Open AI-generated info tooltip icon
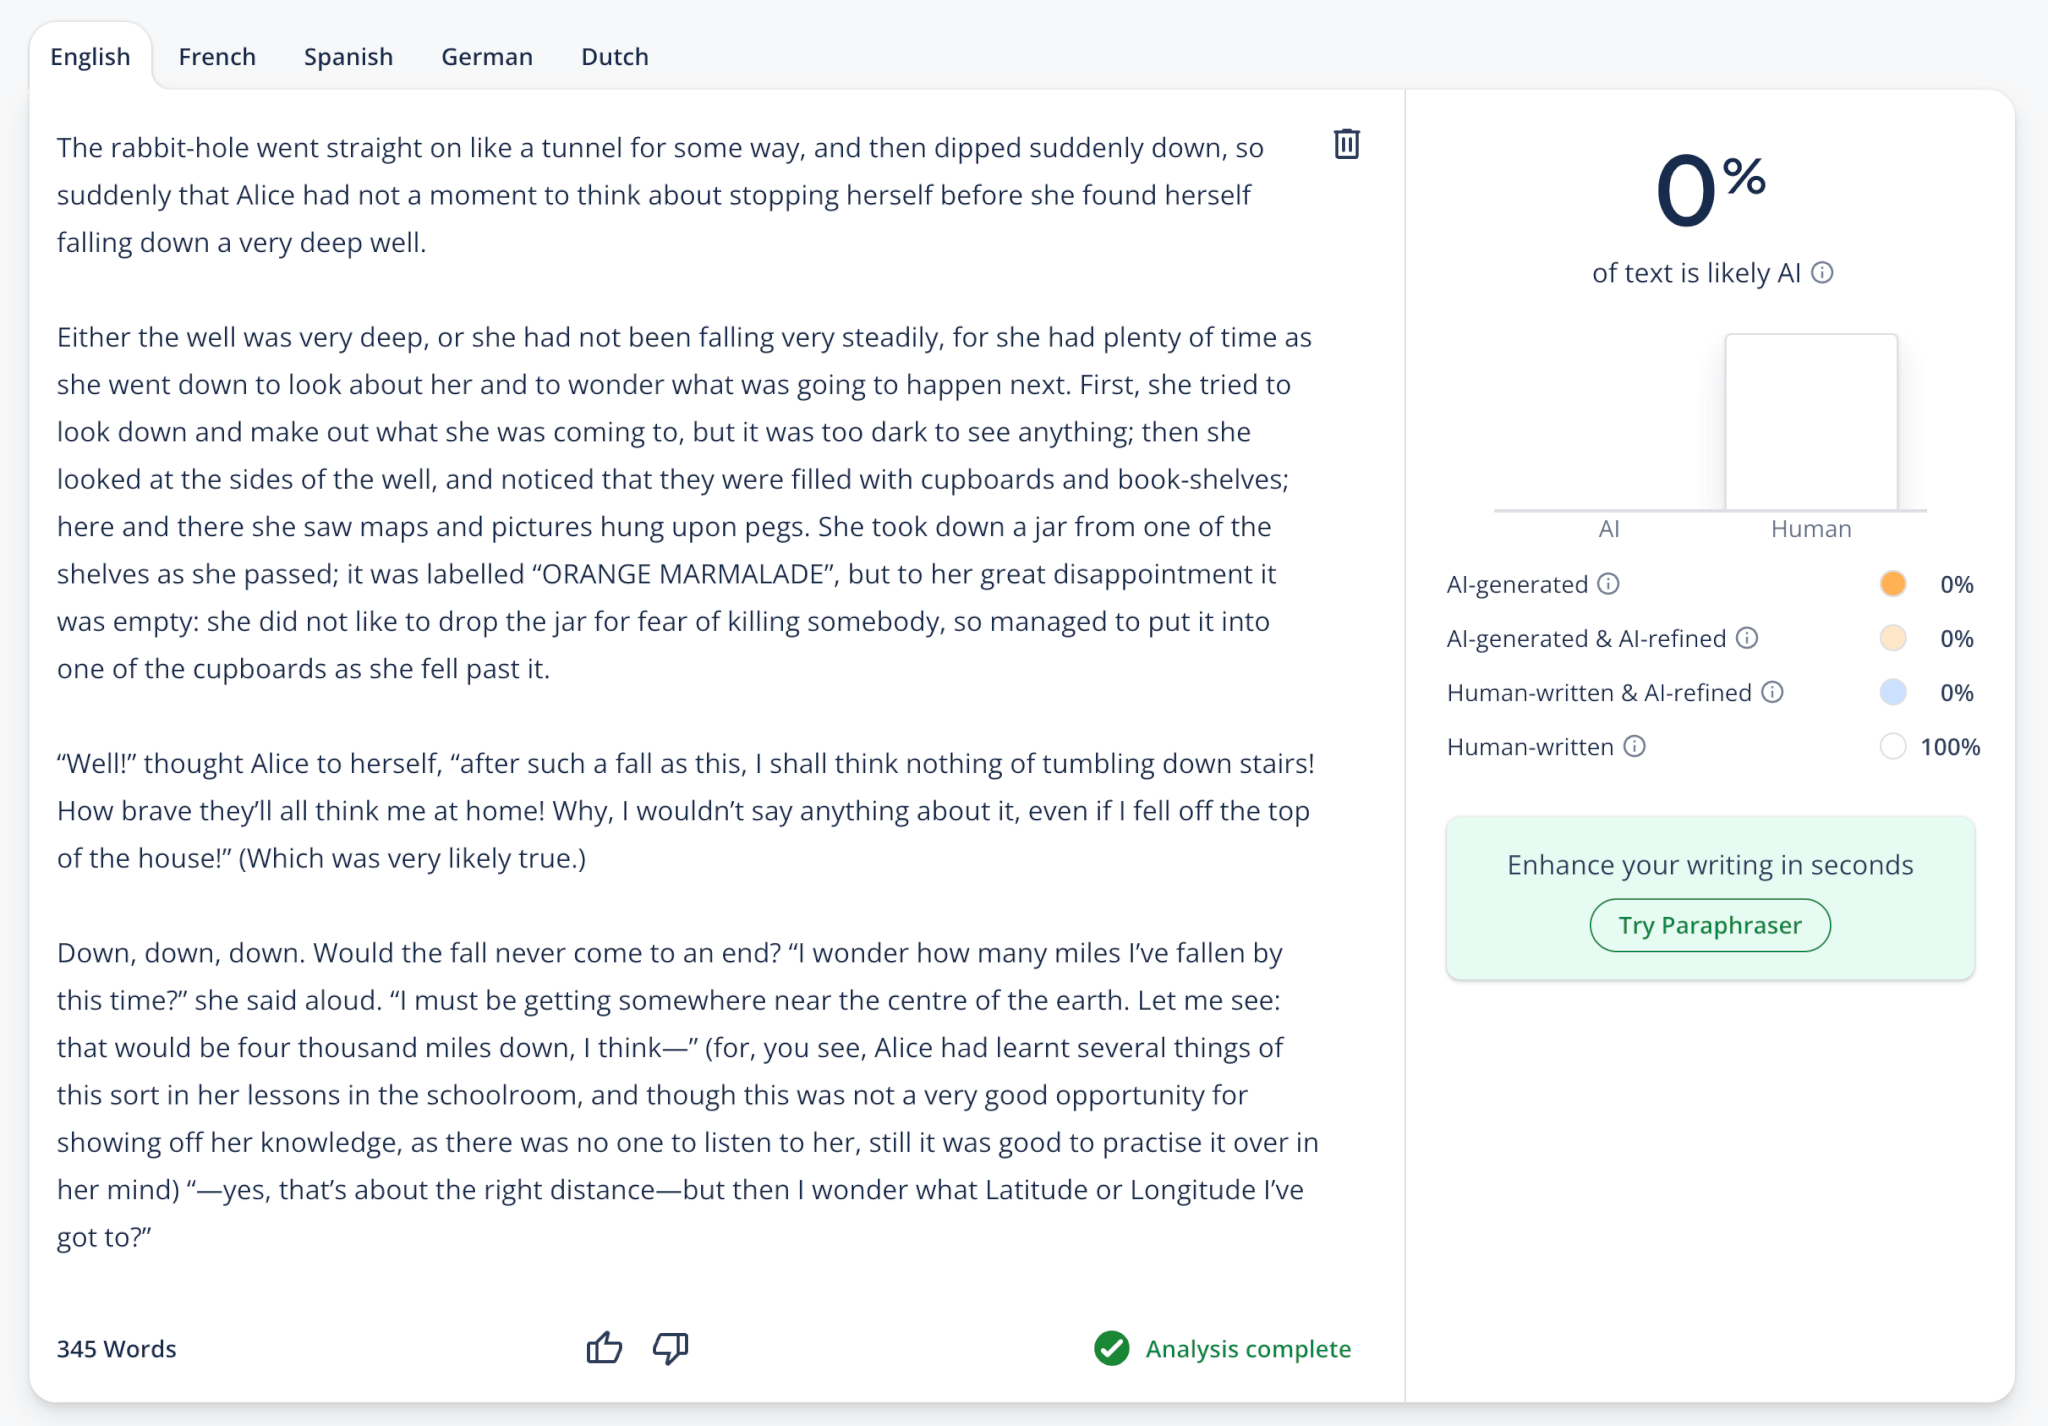 point(1608,584)
